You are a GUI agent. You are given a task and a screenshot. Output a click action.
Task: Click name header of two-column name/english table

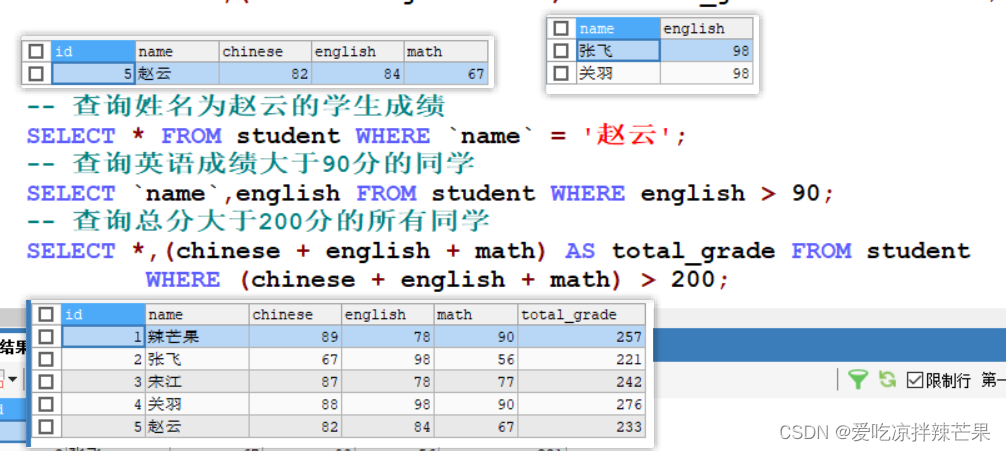tap(618, 28)
